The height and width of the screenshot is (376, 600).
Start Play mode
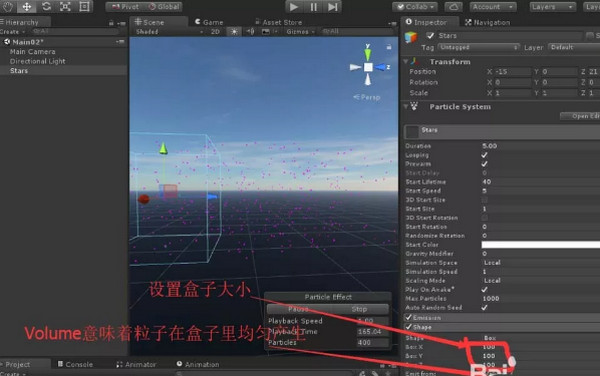coord(294,7)
